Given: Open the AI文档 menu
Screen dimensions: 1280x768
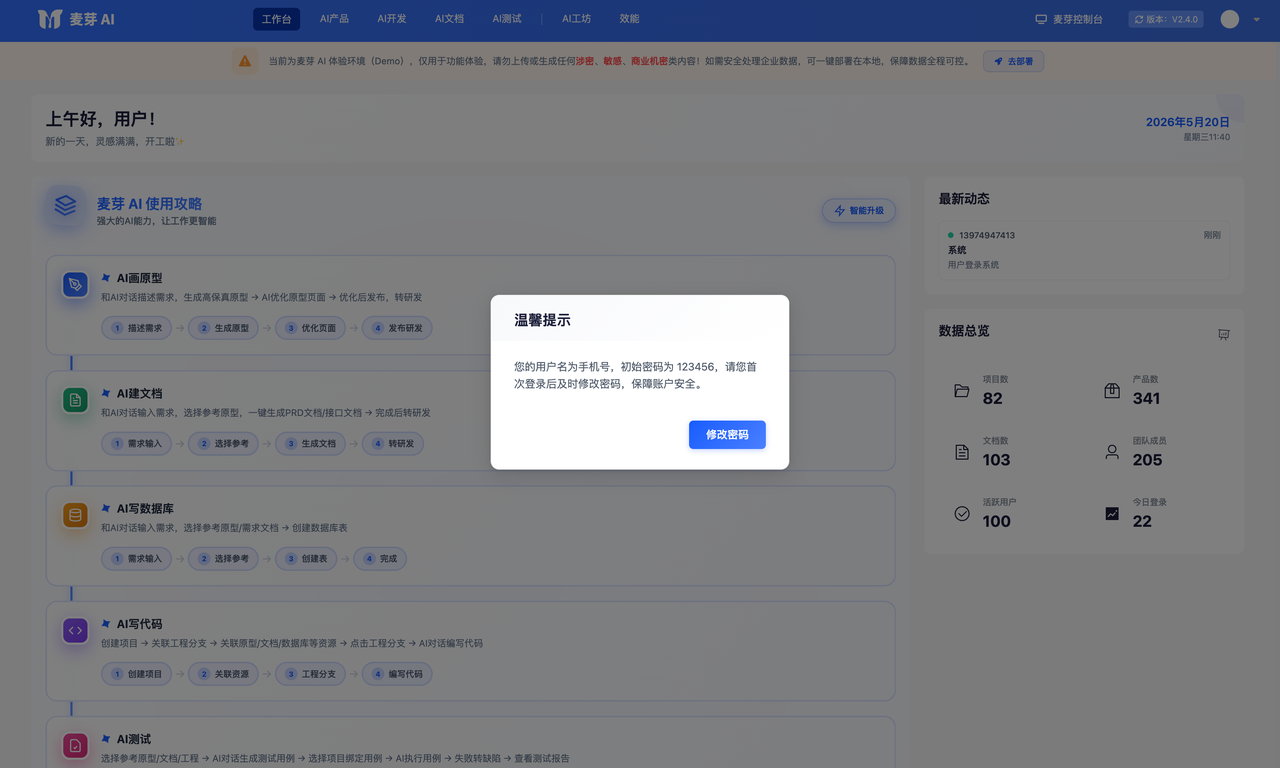Looking at the screenshot, I should pos(449,19).
